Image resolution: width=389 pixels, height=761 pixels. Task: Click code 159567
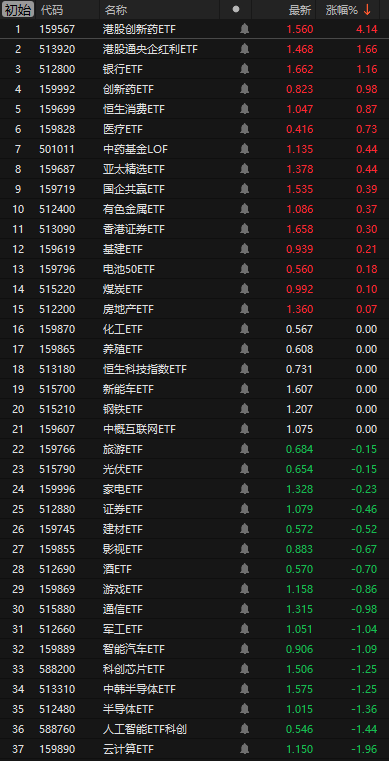click(57, 29)
